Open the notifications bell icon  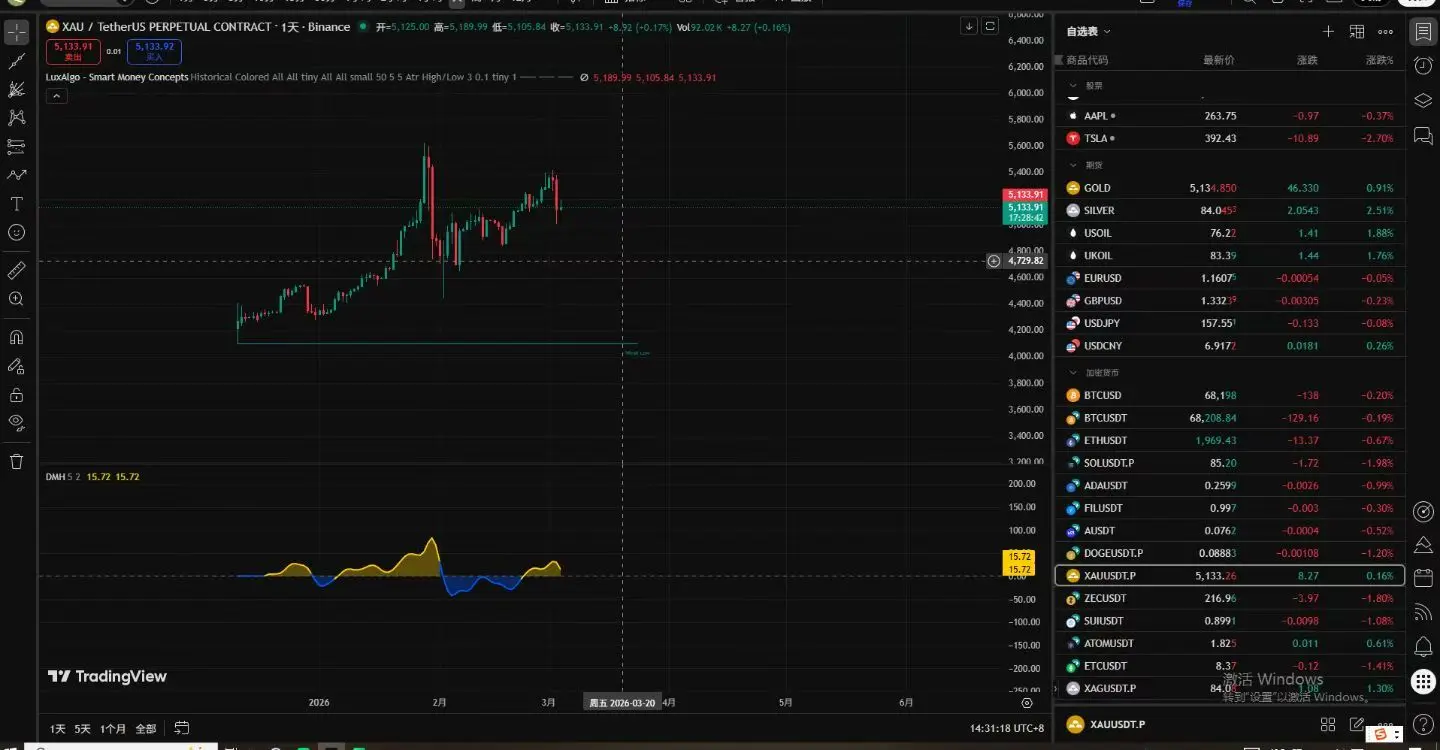(x=1422, y=645)
